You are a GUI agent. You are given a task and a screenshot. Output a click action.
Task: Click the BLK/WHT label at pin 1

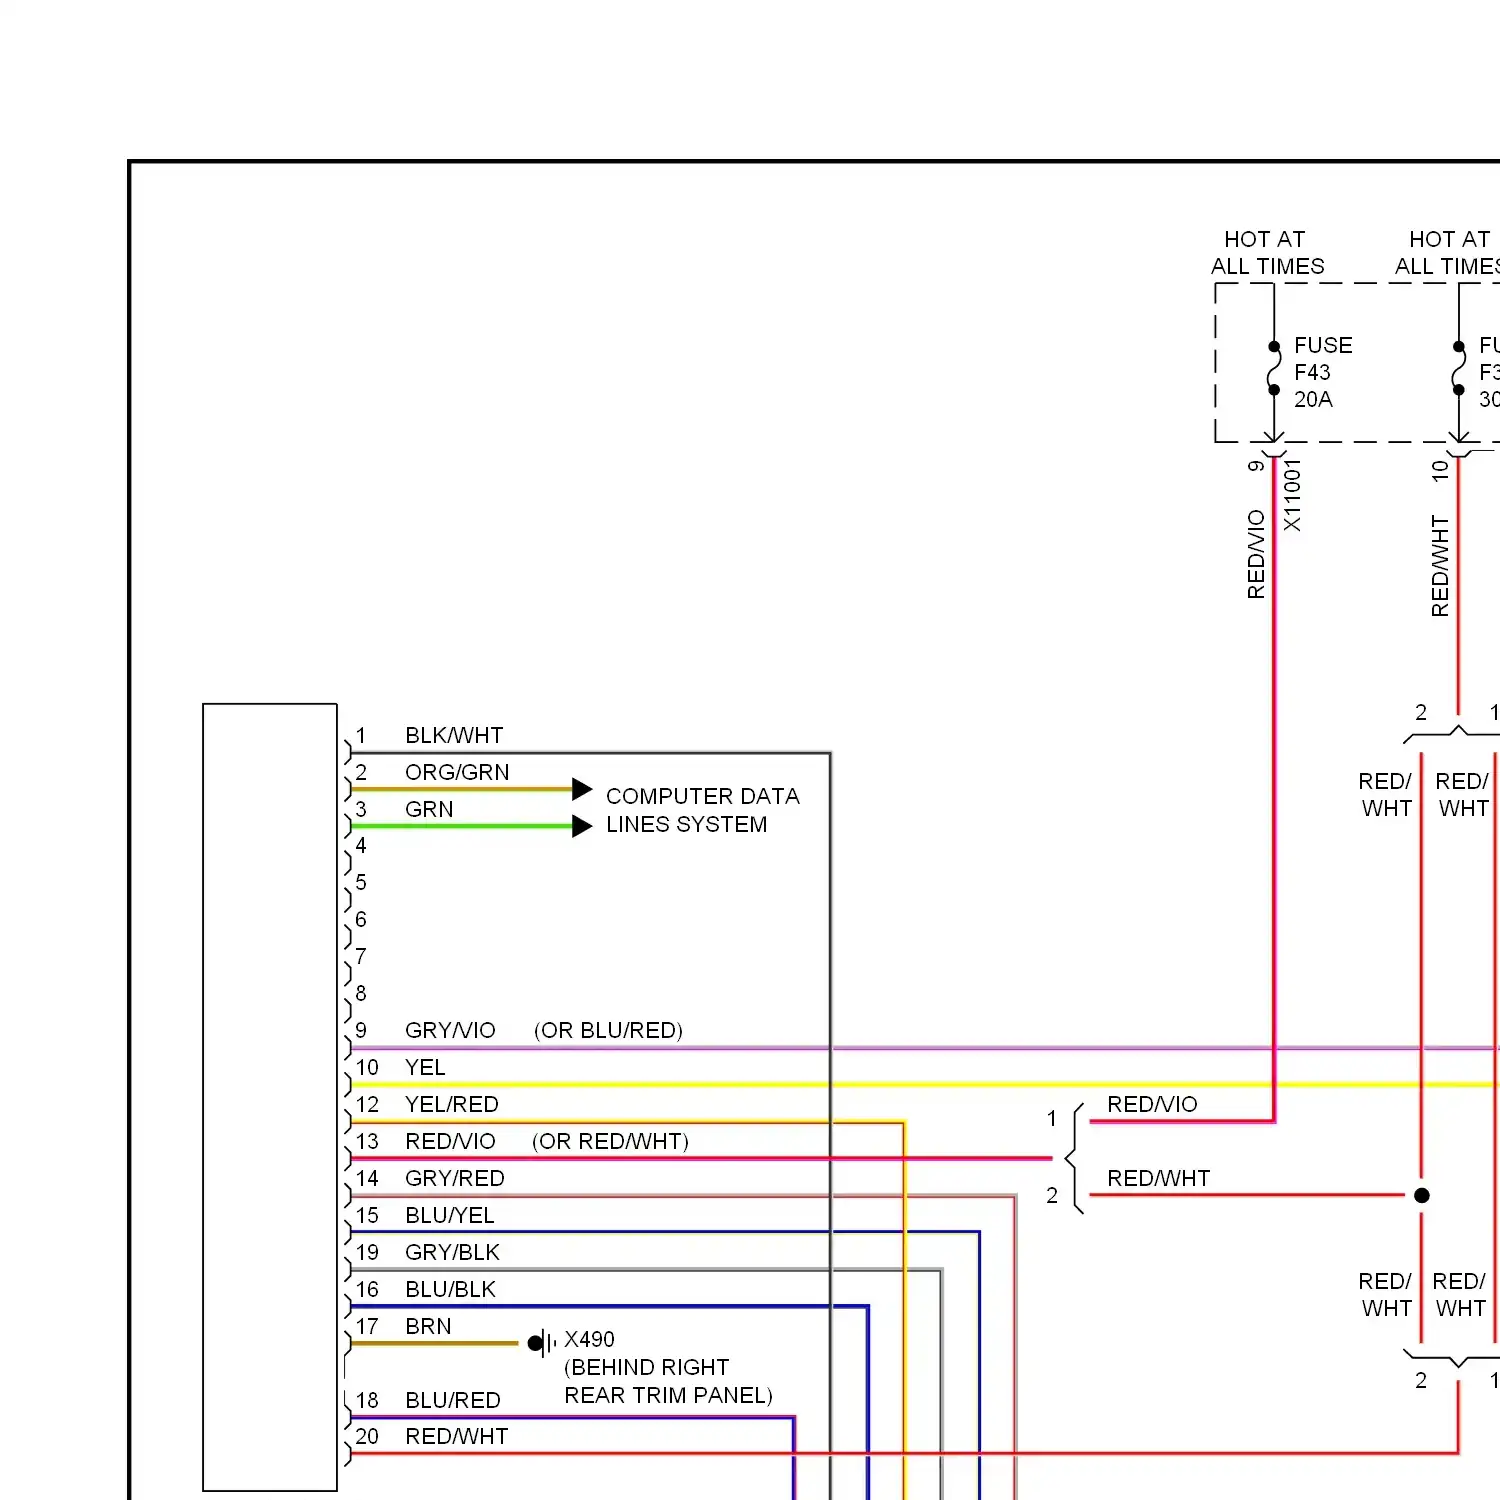click(454, 735)
